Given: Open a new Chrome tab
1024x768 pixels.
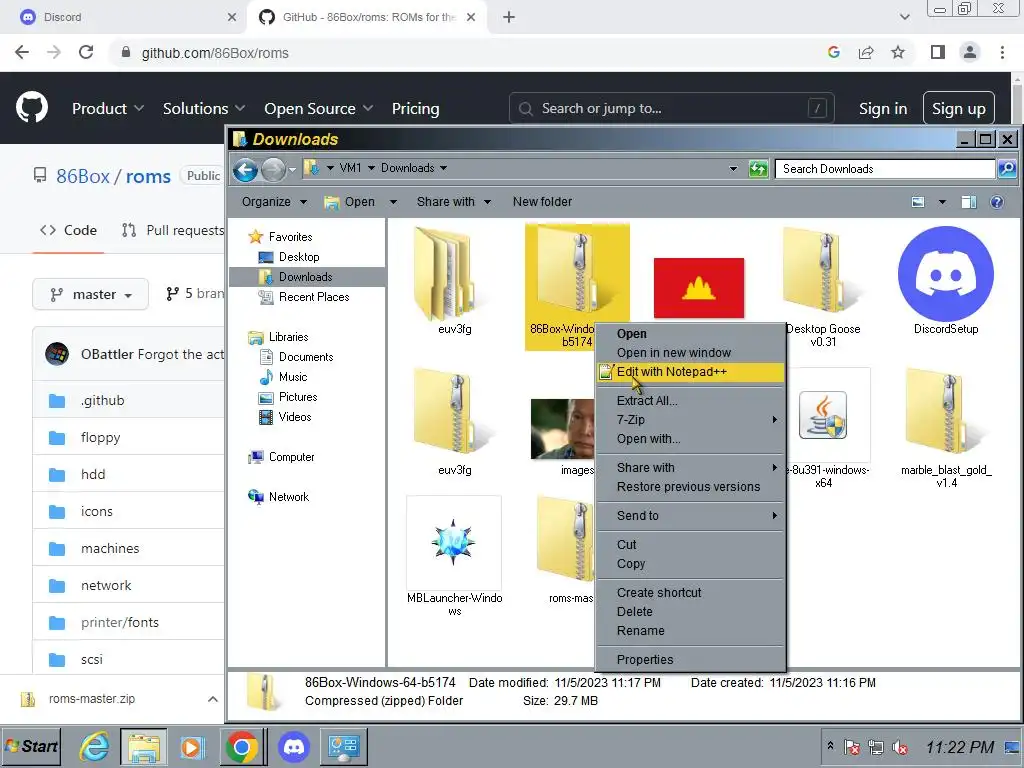Looking at the screenshot, I should pyautogui.click(x=509, y=17).
